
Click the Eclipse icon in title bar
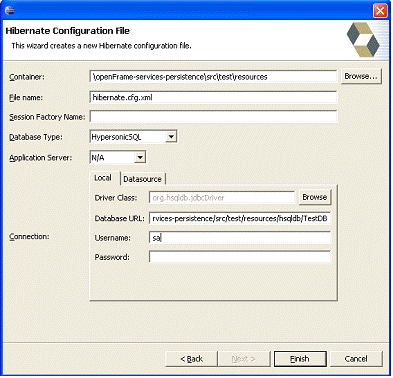(x=10, y=10)
